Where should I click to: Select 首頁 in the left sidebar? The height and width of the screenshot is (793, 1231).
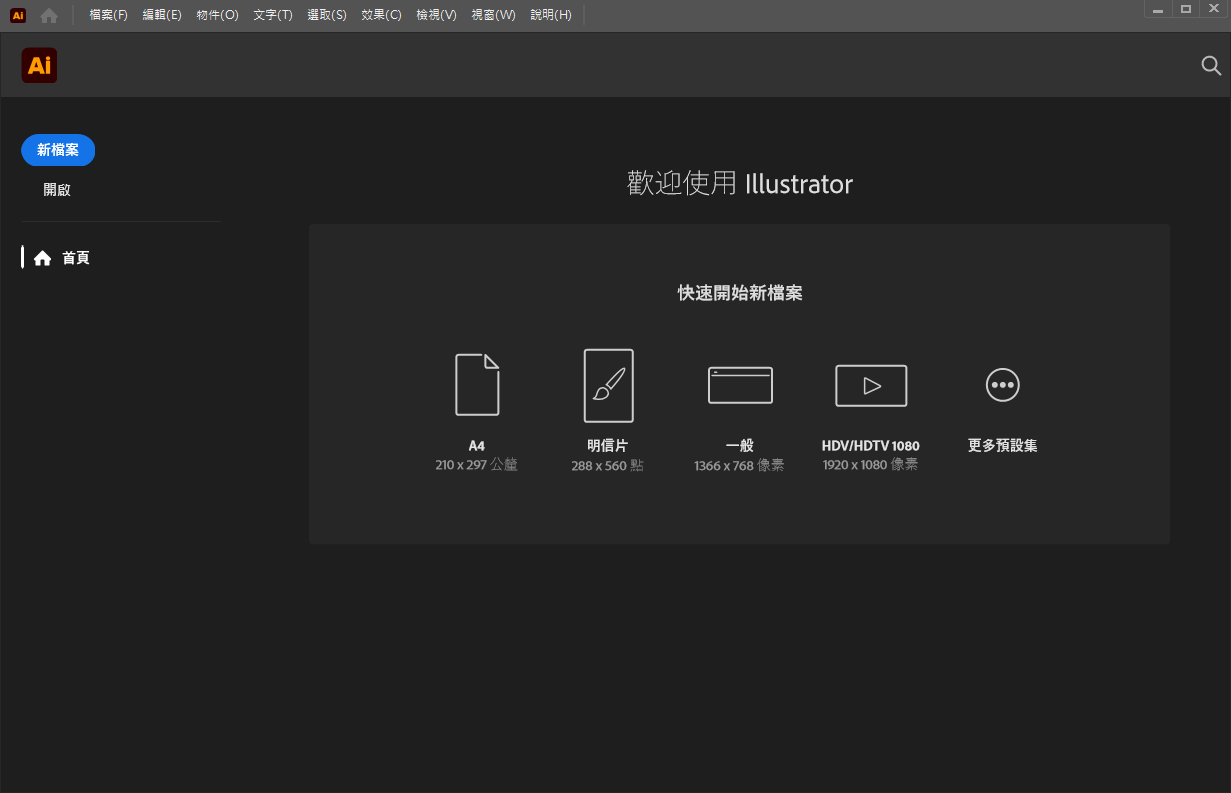(x=62, y=258)
